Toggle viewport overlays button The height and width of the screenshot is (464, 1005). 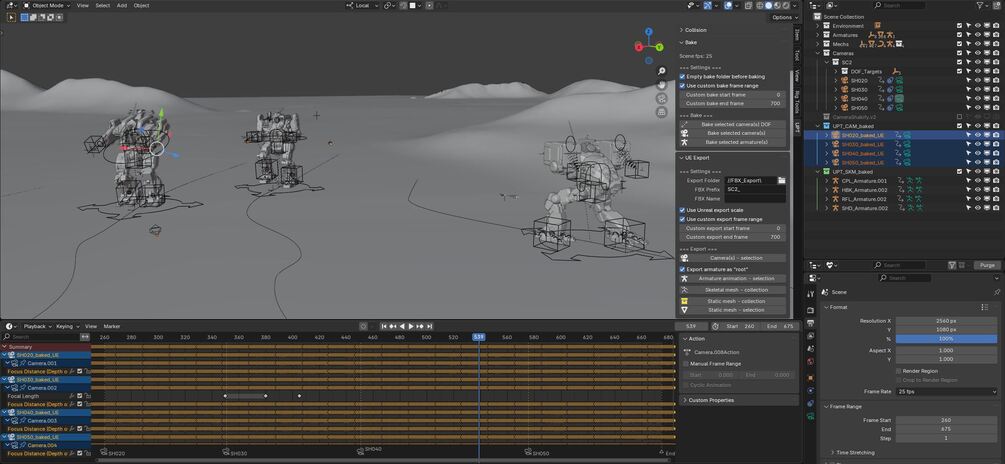click(729, 5)
